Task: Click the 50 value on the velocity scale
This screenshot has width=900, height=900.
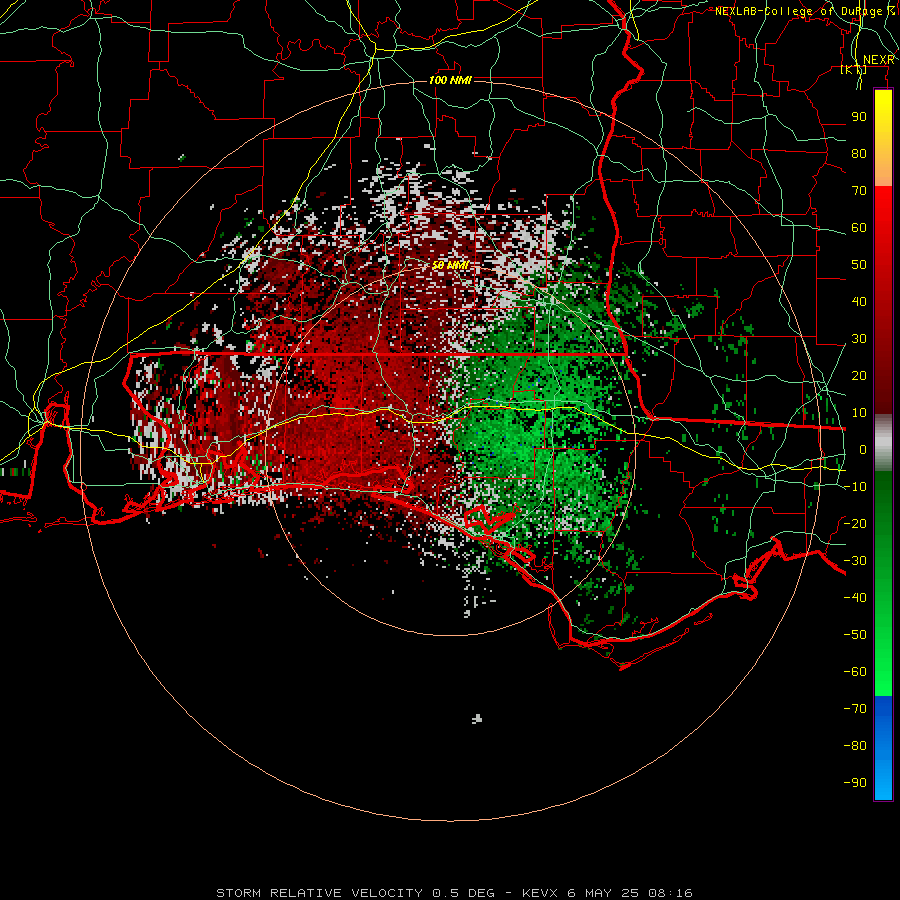Action: [x=859, y=265]
